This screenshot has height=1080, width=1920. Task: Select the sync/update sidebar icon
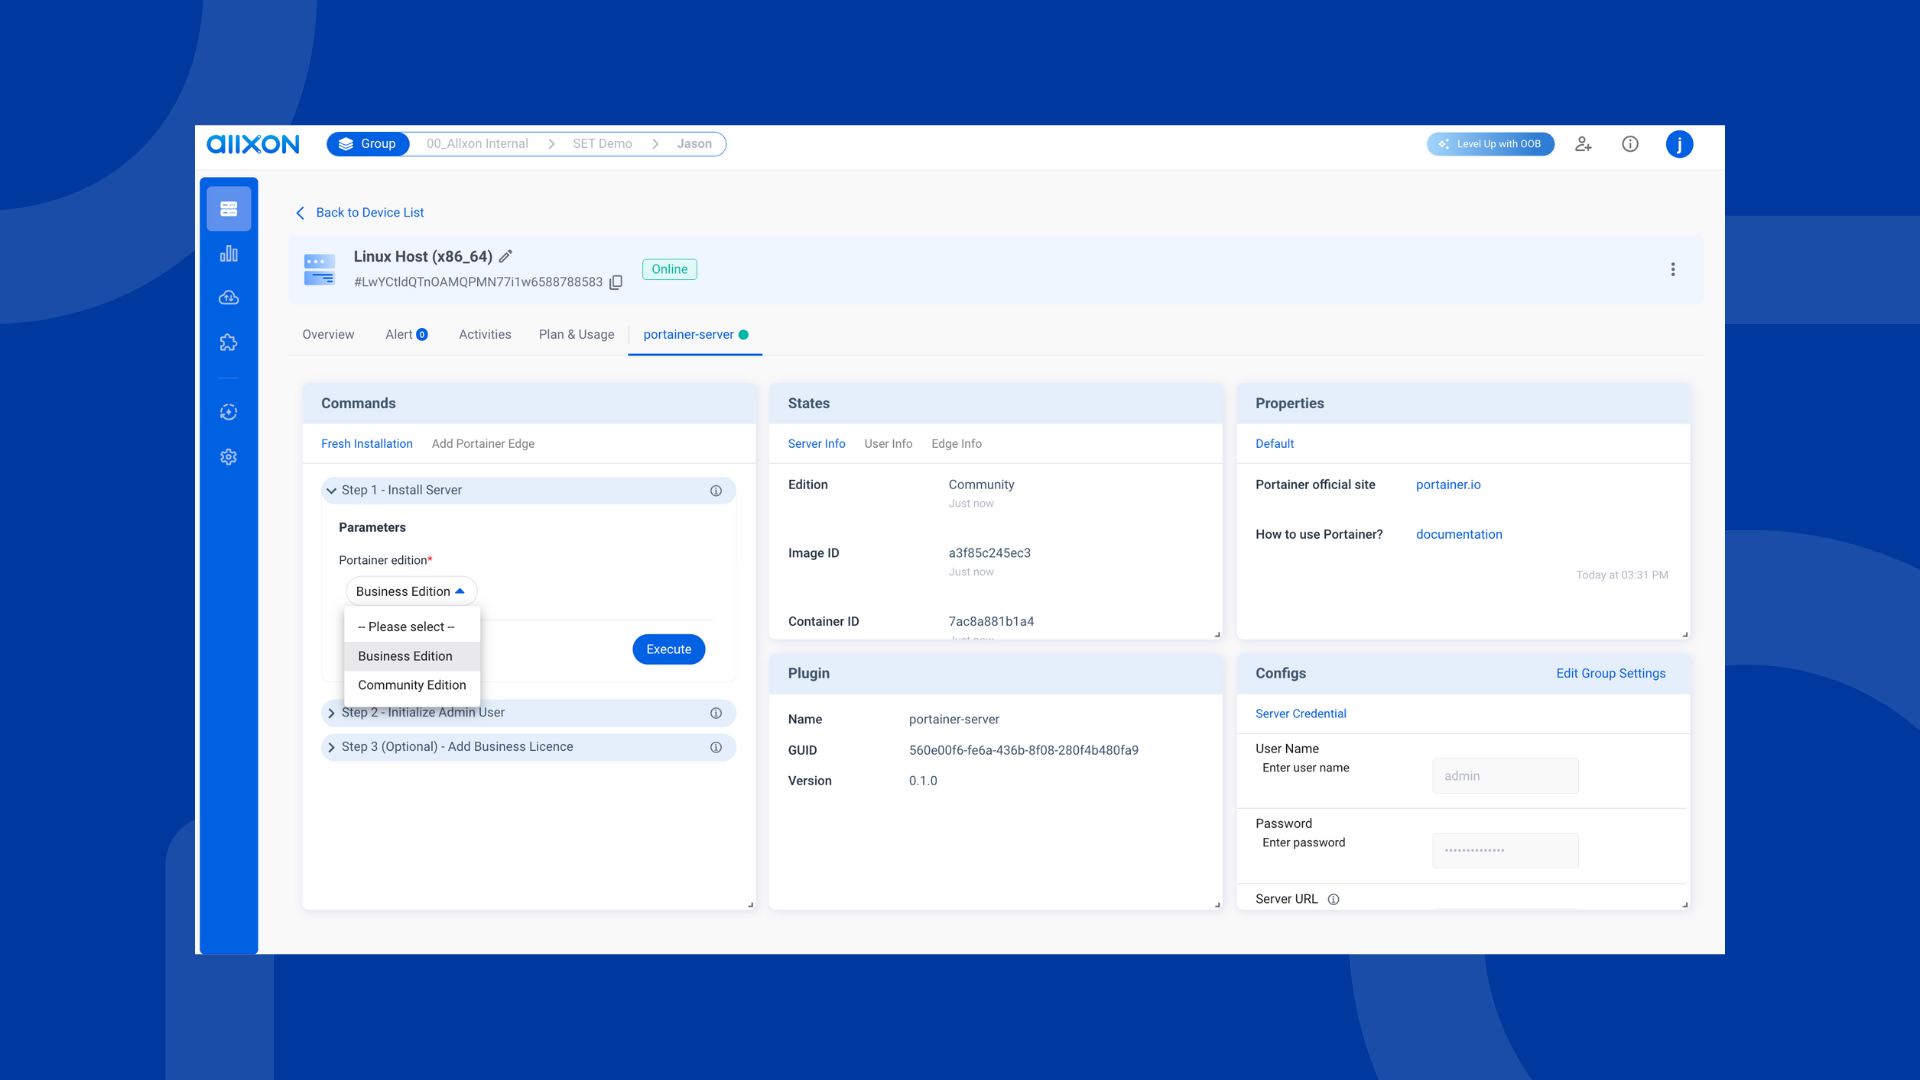tap(228, 411)
